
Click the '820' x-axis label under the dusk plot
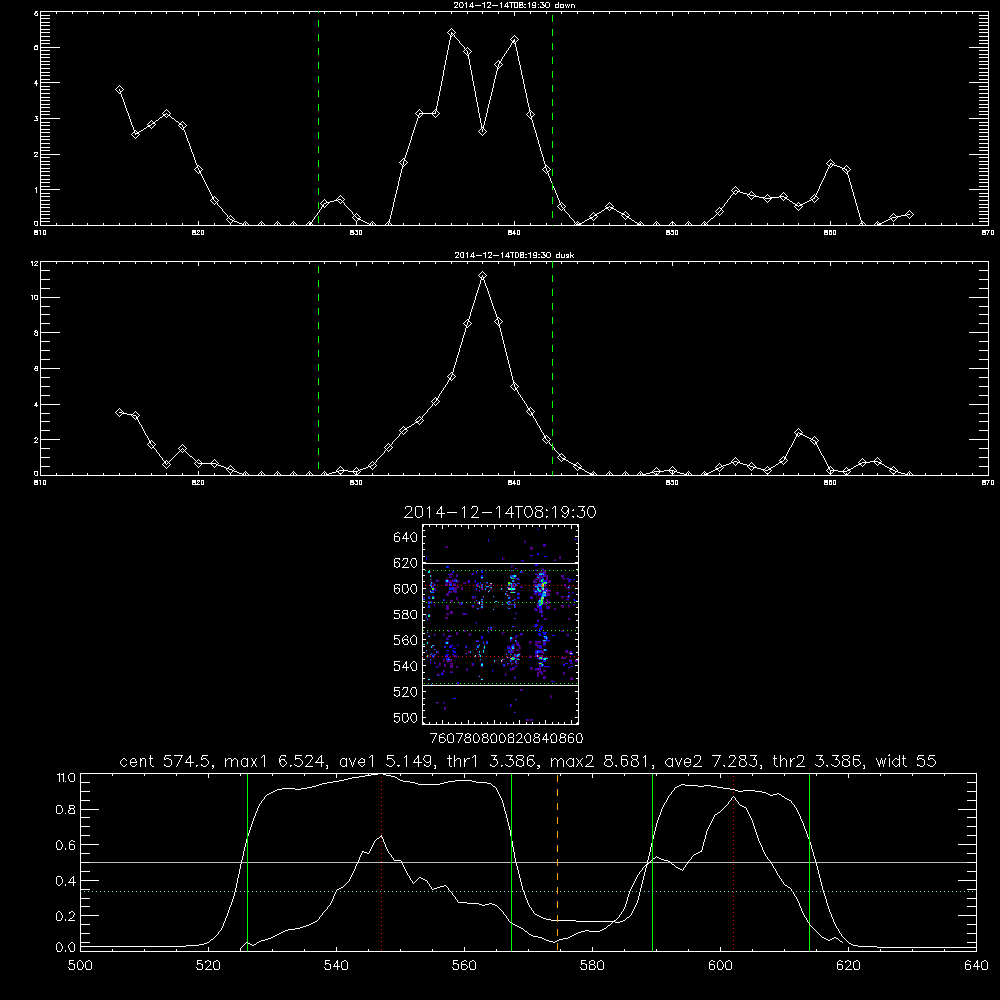tap(198, 483)
